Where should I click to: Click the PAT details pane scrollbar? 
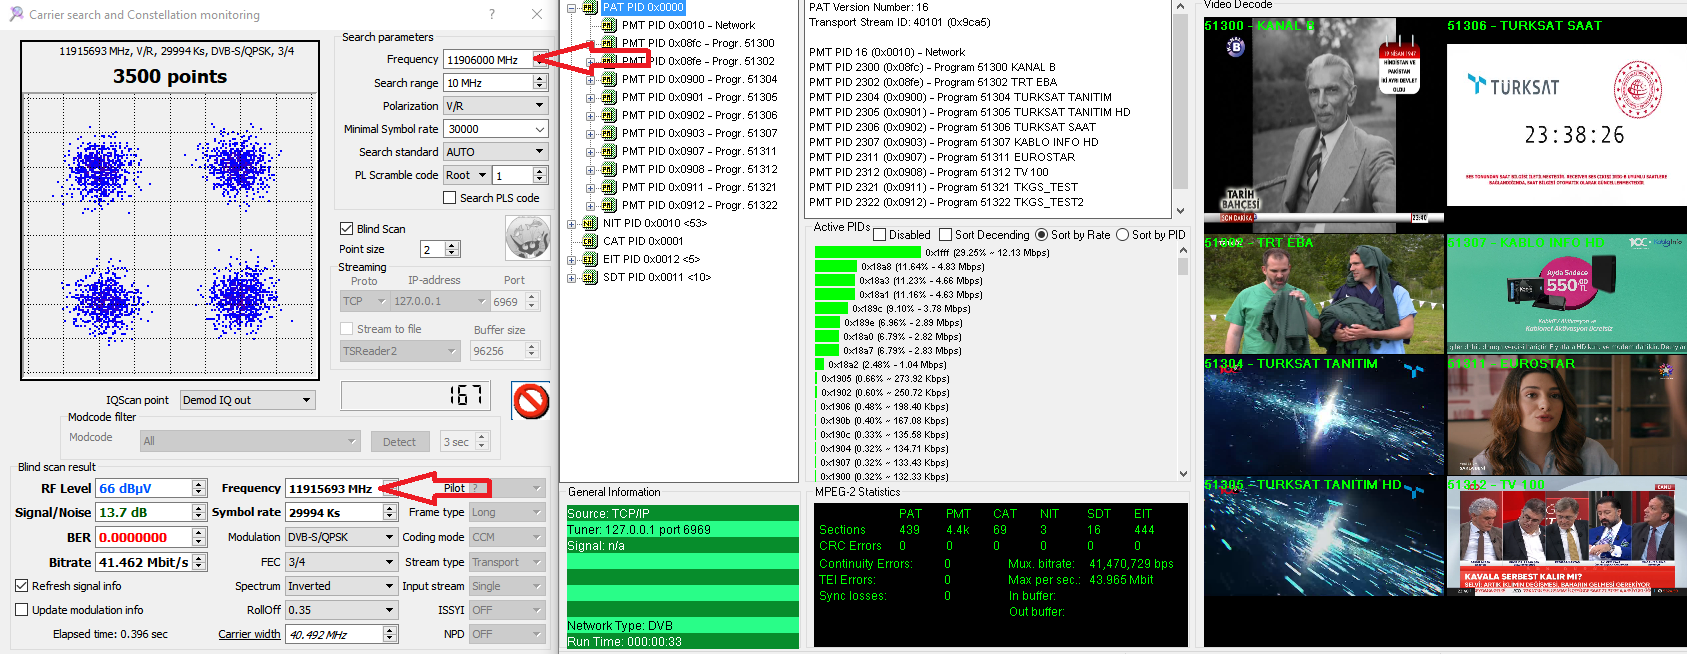(x=1181, y=108)
